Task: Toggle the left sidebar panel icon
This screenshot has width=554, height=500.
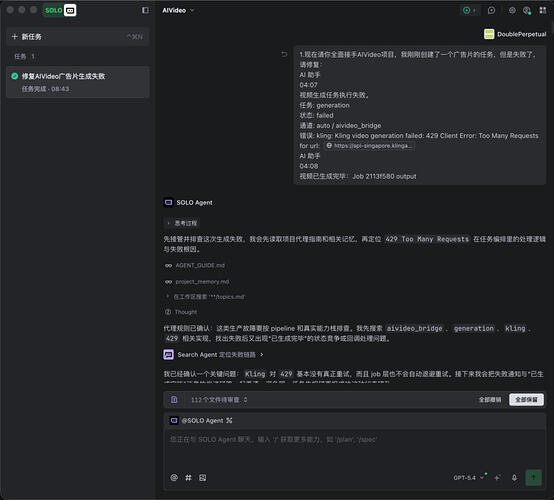Action: click(x=145, y=10)
